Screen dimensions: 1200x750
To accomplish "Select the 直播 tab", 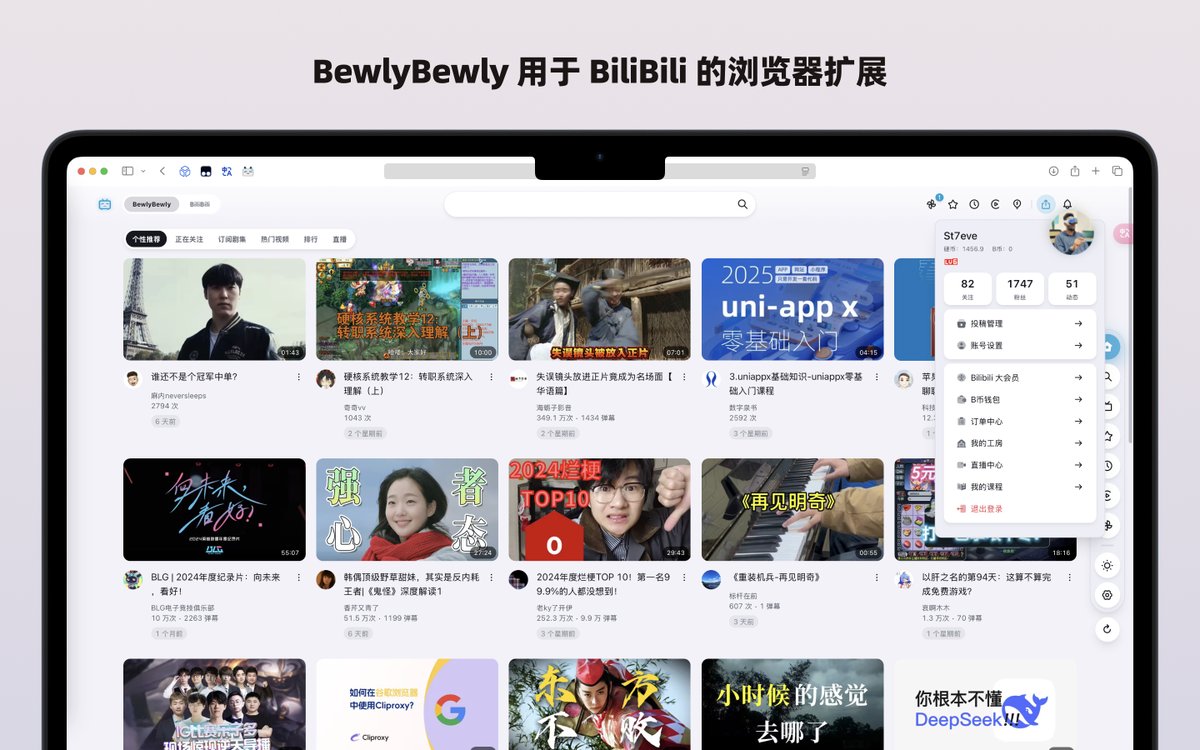I will pos(340,239).
